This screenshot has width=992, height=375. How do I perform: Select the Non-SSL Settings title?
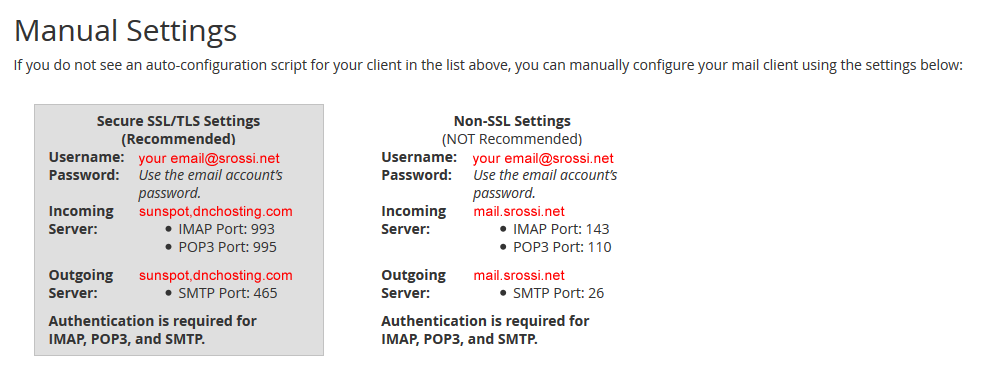[x=512, y=121]
